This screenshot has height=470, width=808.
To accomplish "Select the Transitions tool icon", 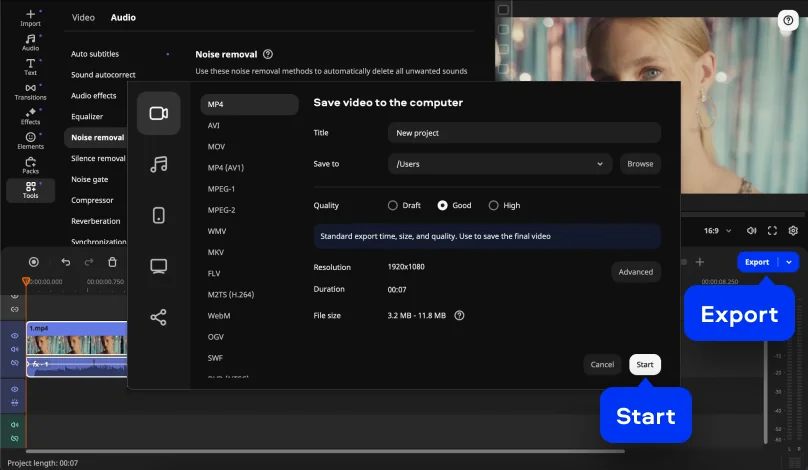I will [x=30, y=91].
